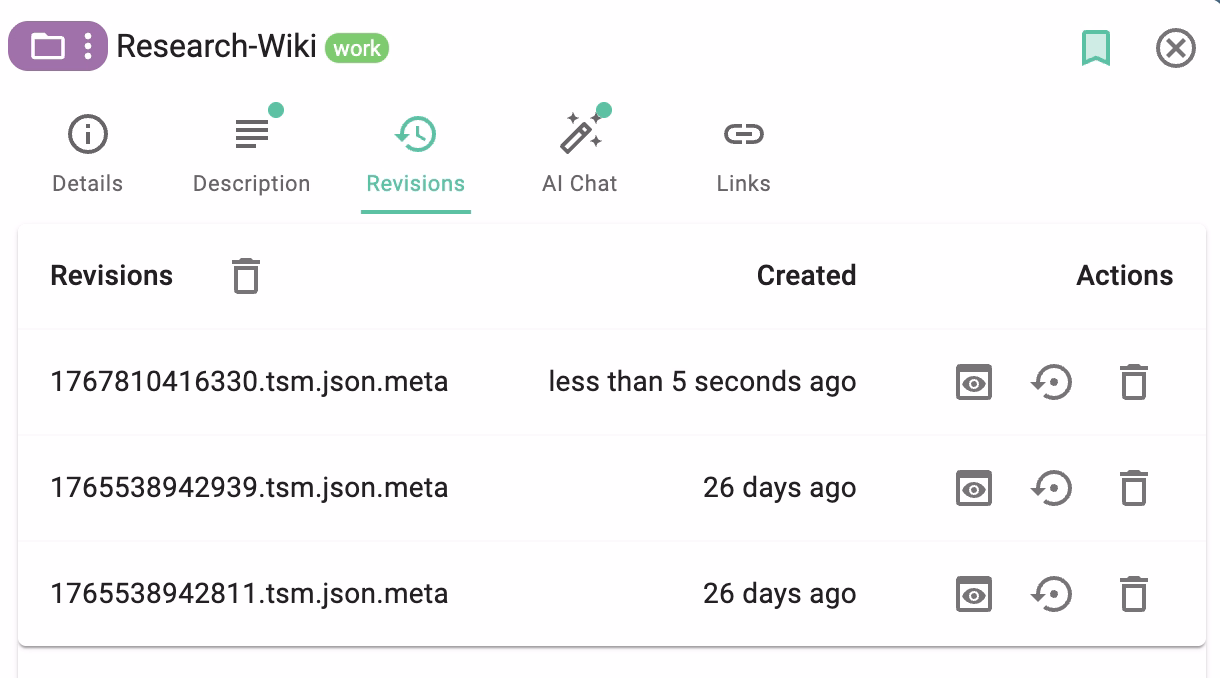Viewport: 1220px width, 678px height.
Task: Restore revision 1765538942939.tsm.json.meta
Action: coord(1051,488)
